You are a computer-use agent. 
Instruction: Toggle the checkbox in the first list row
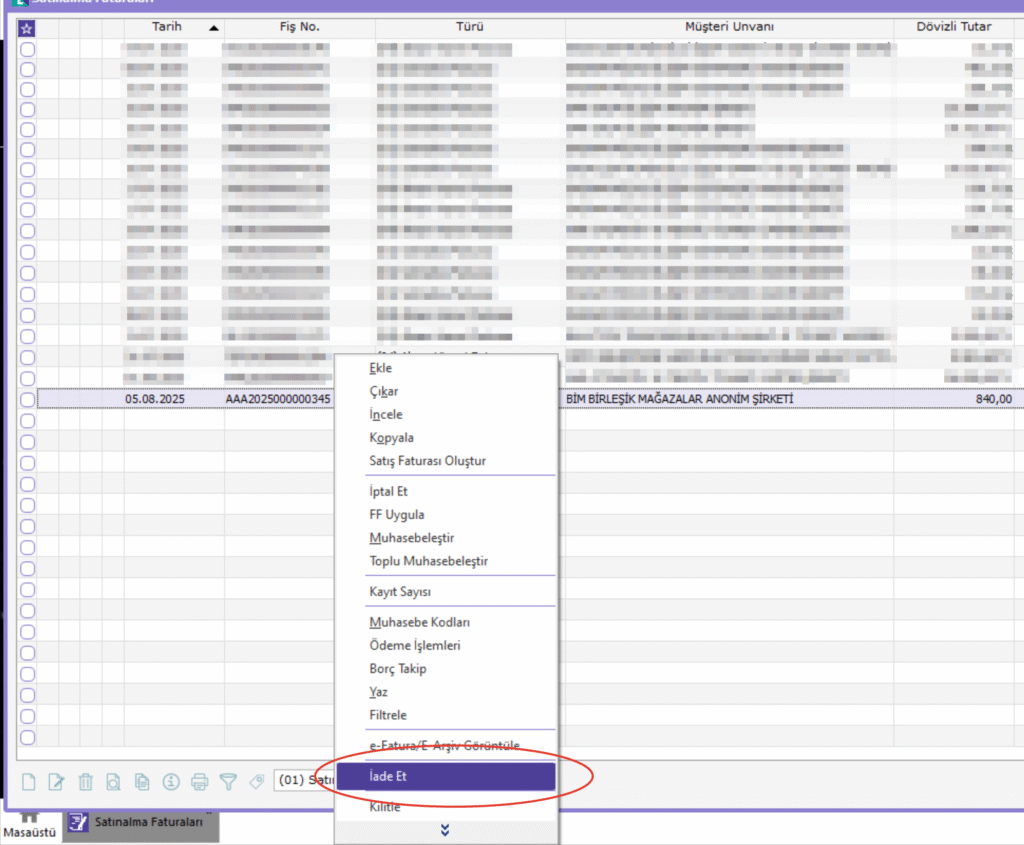(x=27, y=48)
